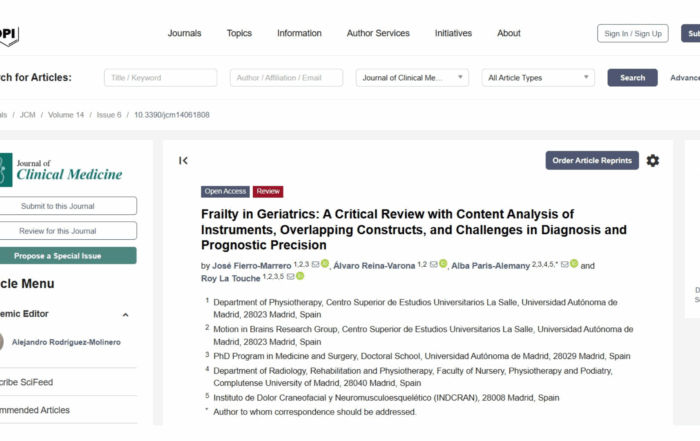700x441 pixels.
Task: Select the Topics menu item
Action: point(239,33)
